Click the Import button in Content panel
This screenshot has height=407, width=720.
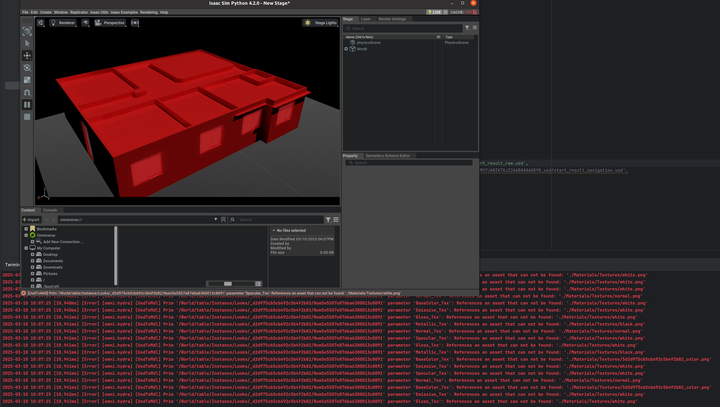(31, 220)
